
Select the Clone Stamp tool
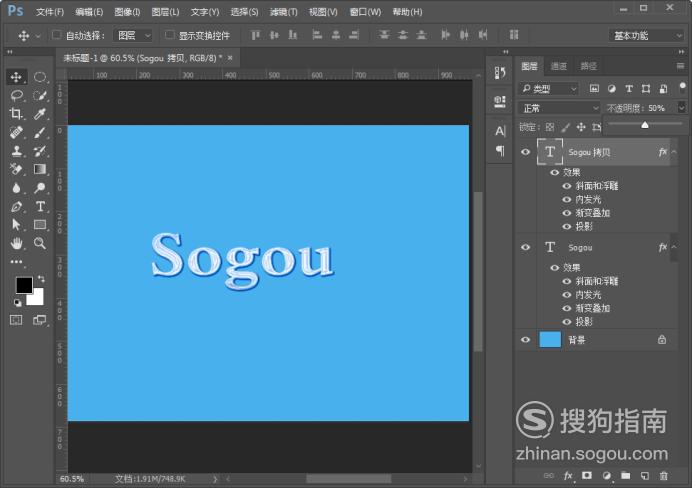(16, 151)
